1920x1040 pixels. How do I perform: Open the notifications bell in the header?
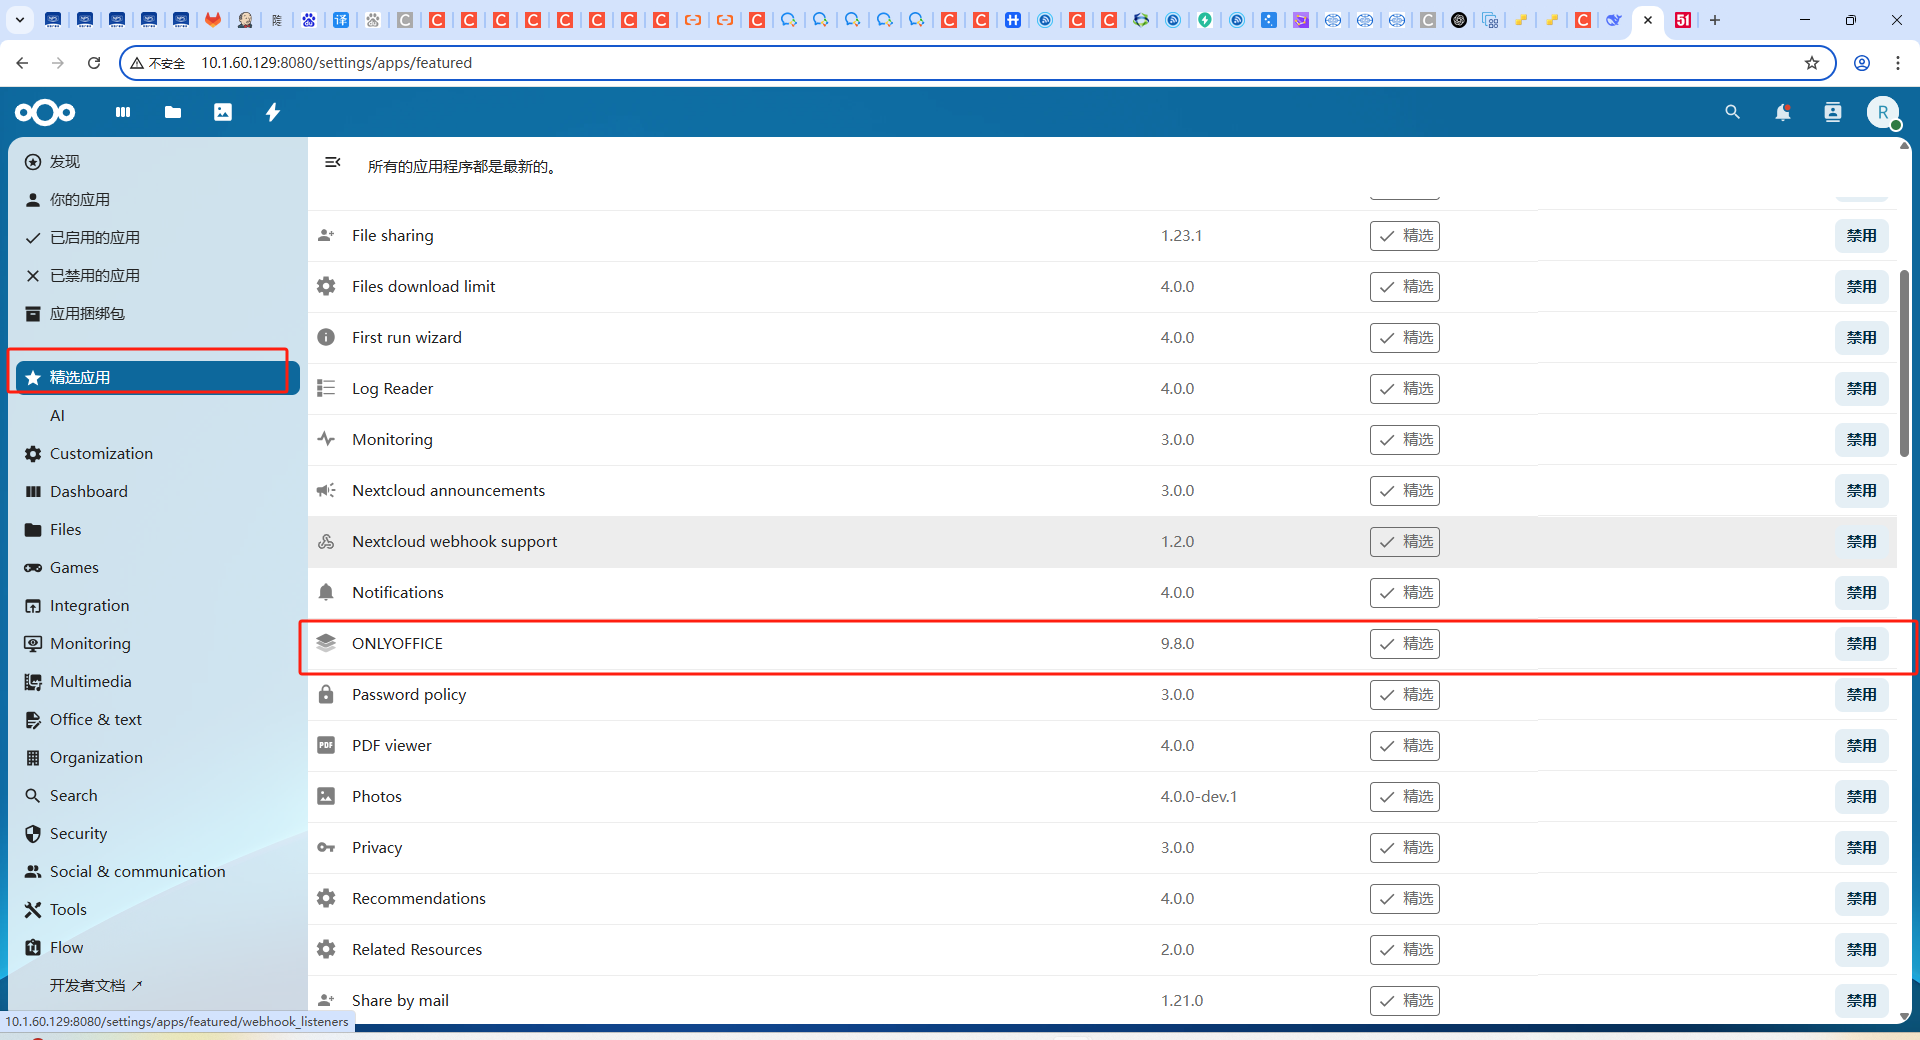click(x=1783, y=112)
